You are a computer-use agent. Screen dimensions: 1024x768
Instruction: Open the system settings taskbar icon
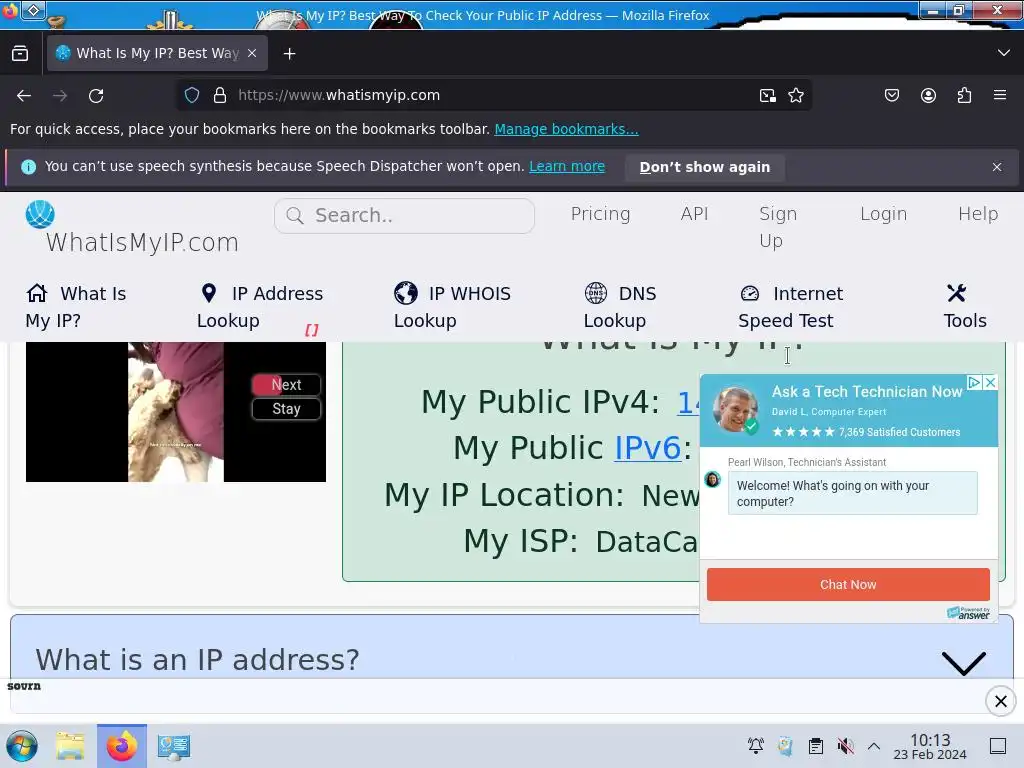[x=173, y=746]
